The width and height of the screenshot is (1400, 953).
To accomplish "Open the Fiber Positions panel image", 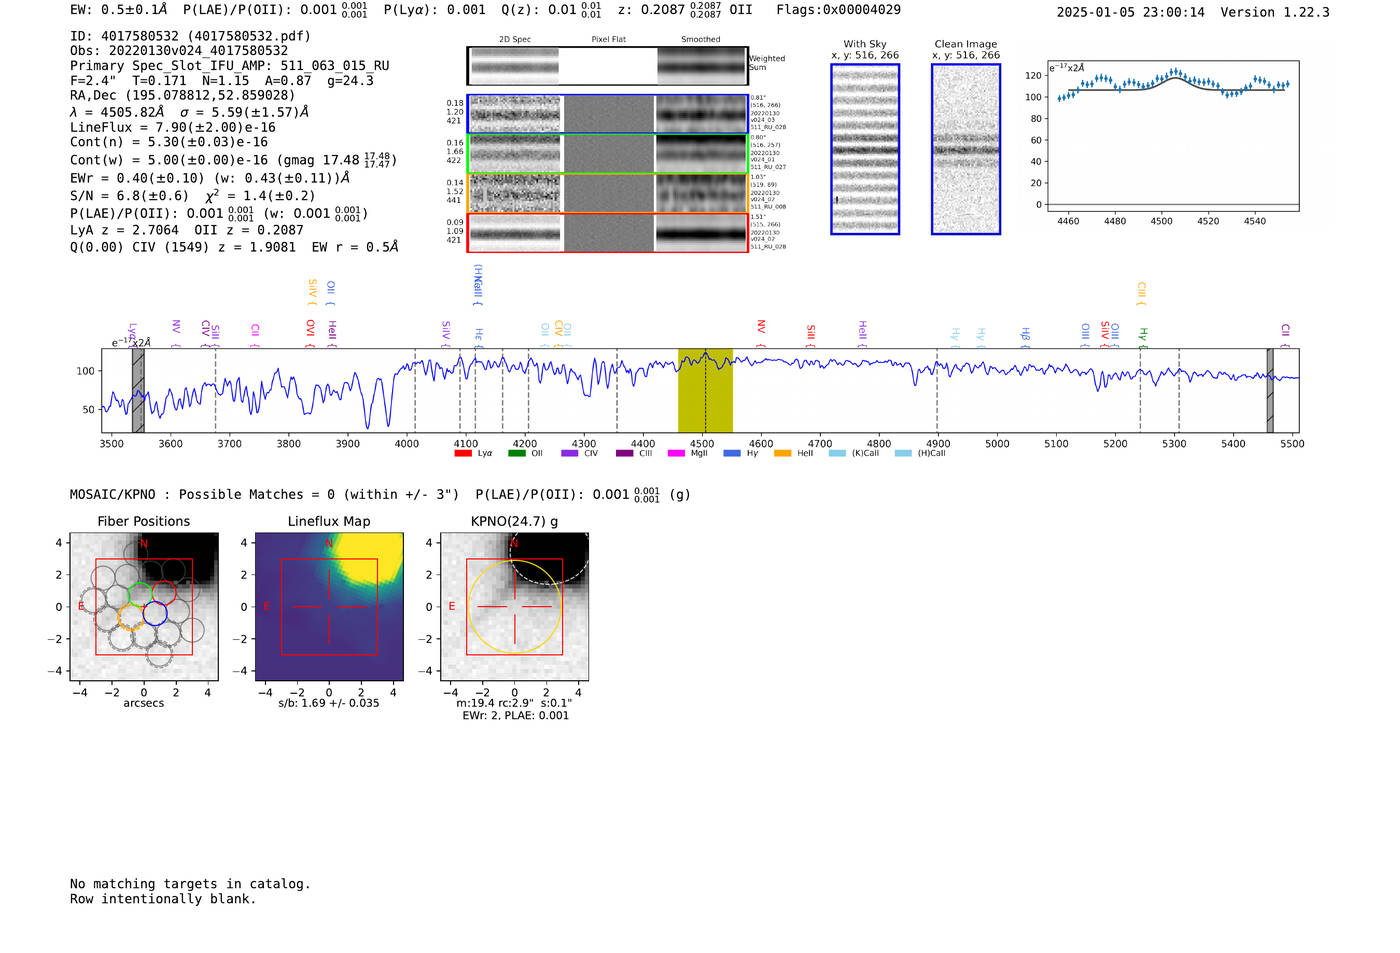I will (x=144, y=606).
